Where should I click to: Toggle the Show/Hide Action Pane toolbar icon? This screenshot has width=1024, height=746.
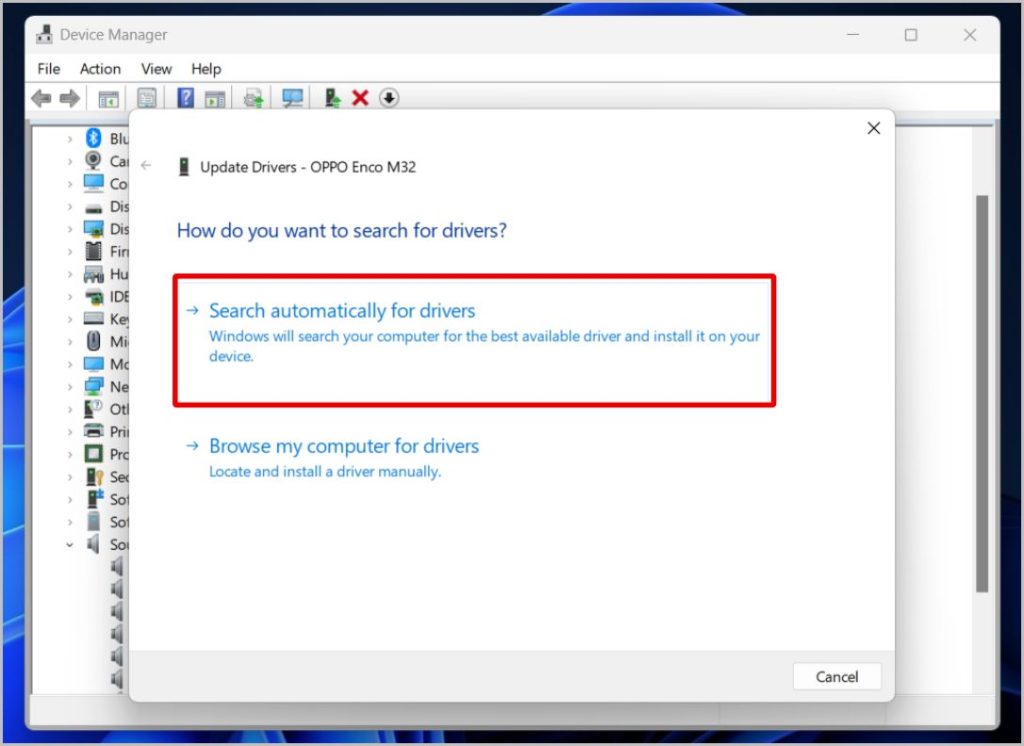coord(215,99)
